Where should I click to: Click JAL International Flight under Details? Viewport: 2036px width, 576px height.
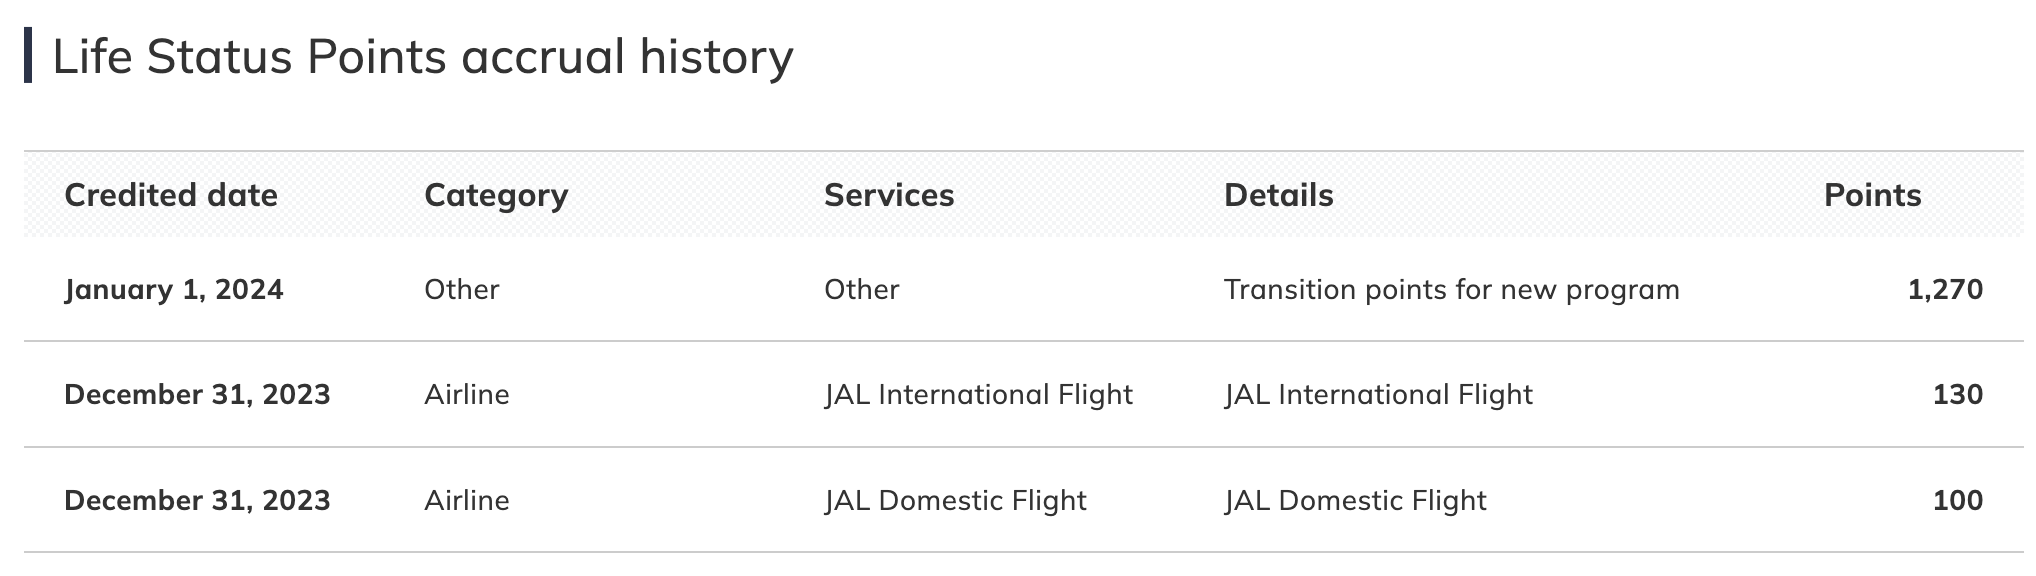coord(1378,395)
